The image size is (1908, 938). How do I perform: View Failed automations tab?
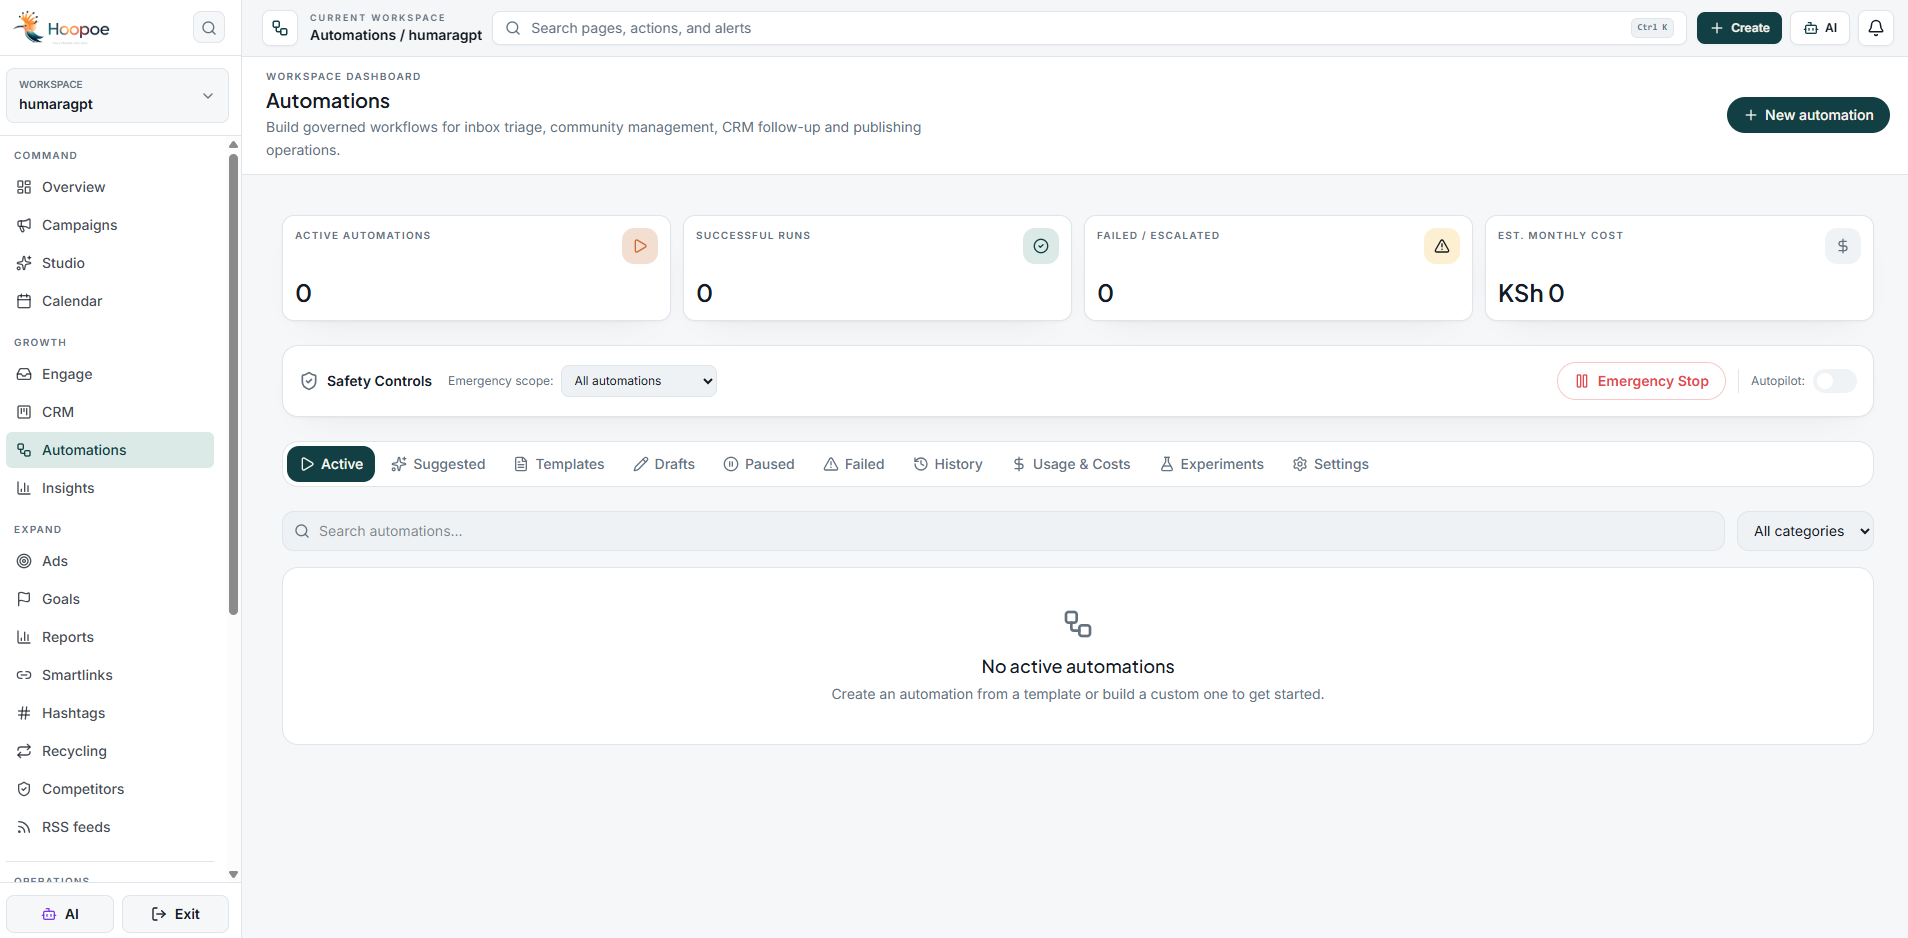pyautogui.click(x=854, y=464)
